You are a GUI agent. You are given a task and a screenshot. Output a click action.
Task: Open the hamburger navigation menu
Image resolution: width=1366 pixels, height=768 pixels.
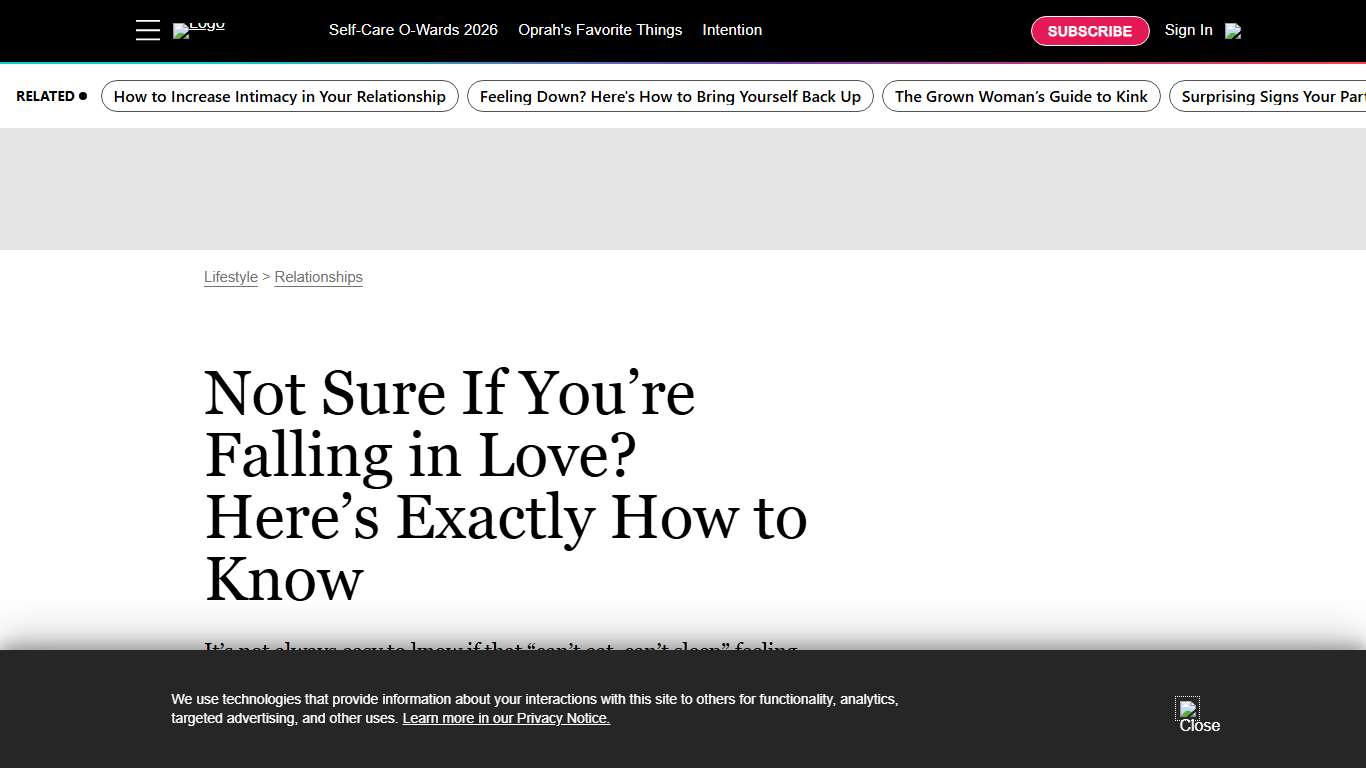(x=147, y=30)
